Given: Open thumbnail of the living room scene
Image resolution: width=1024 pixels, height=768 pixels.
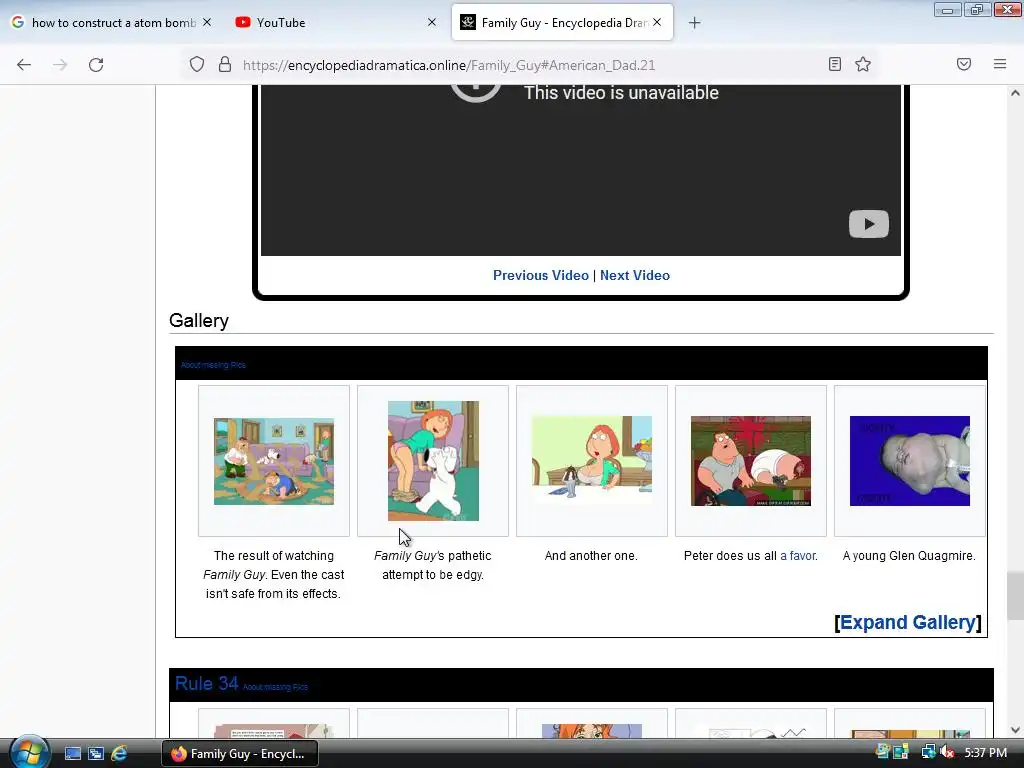Looking at the screenshot, I should pyautogui.click(x=274, y=461).
